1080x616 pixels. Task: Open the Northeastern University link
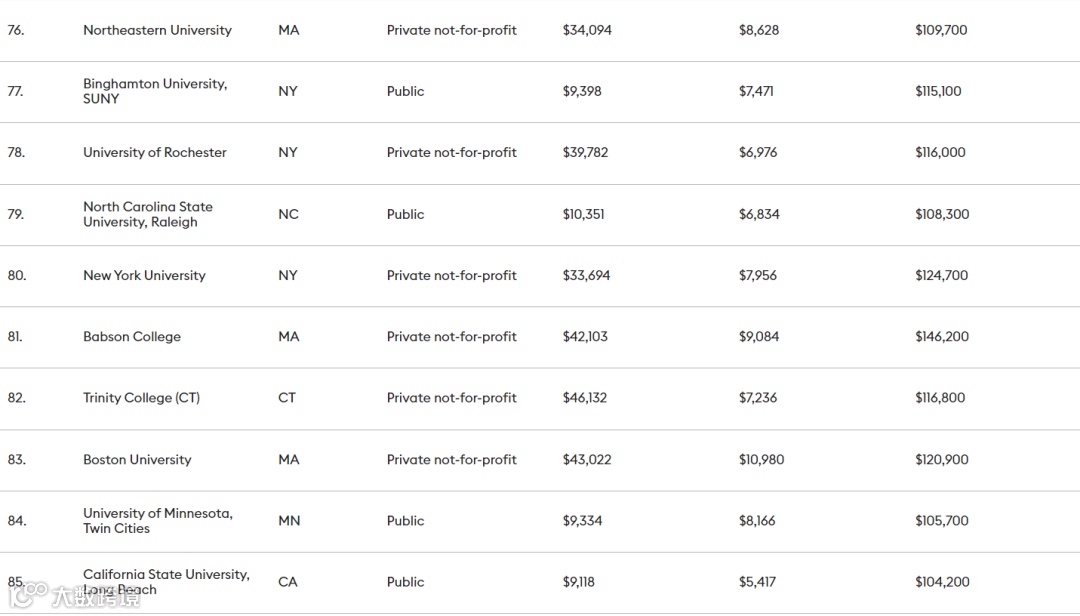157,30
